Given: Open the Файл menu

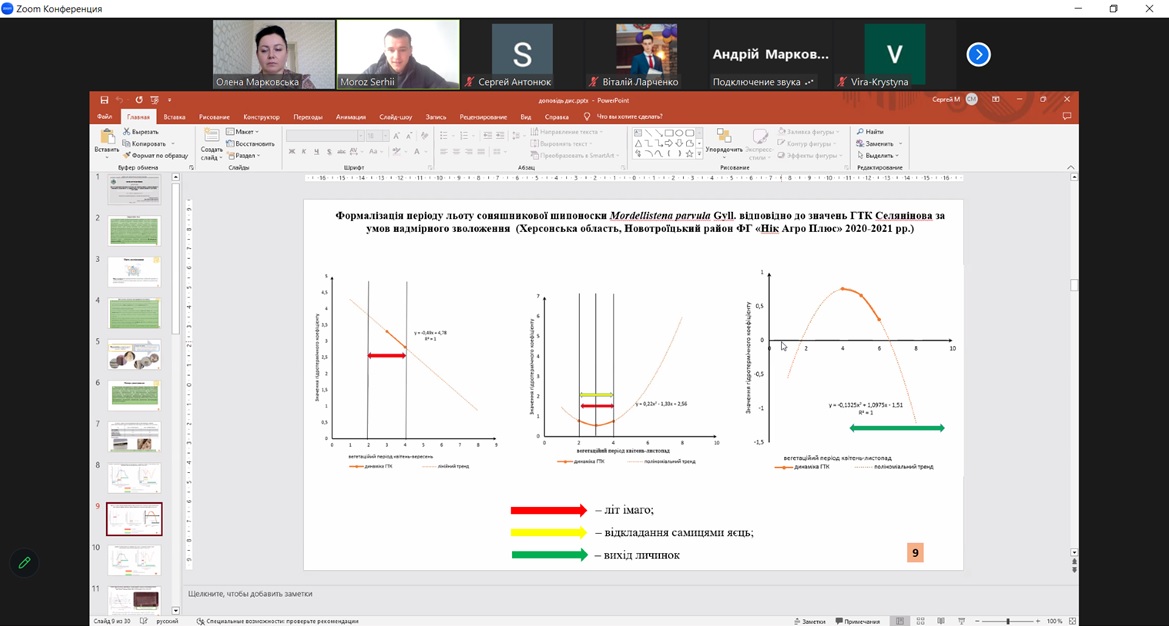Looking at the screenshot, I should (x=104, y=117).
